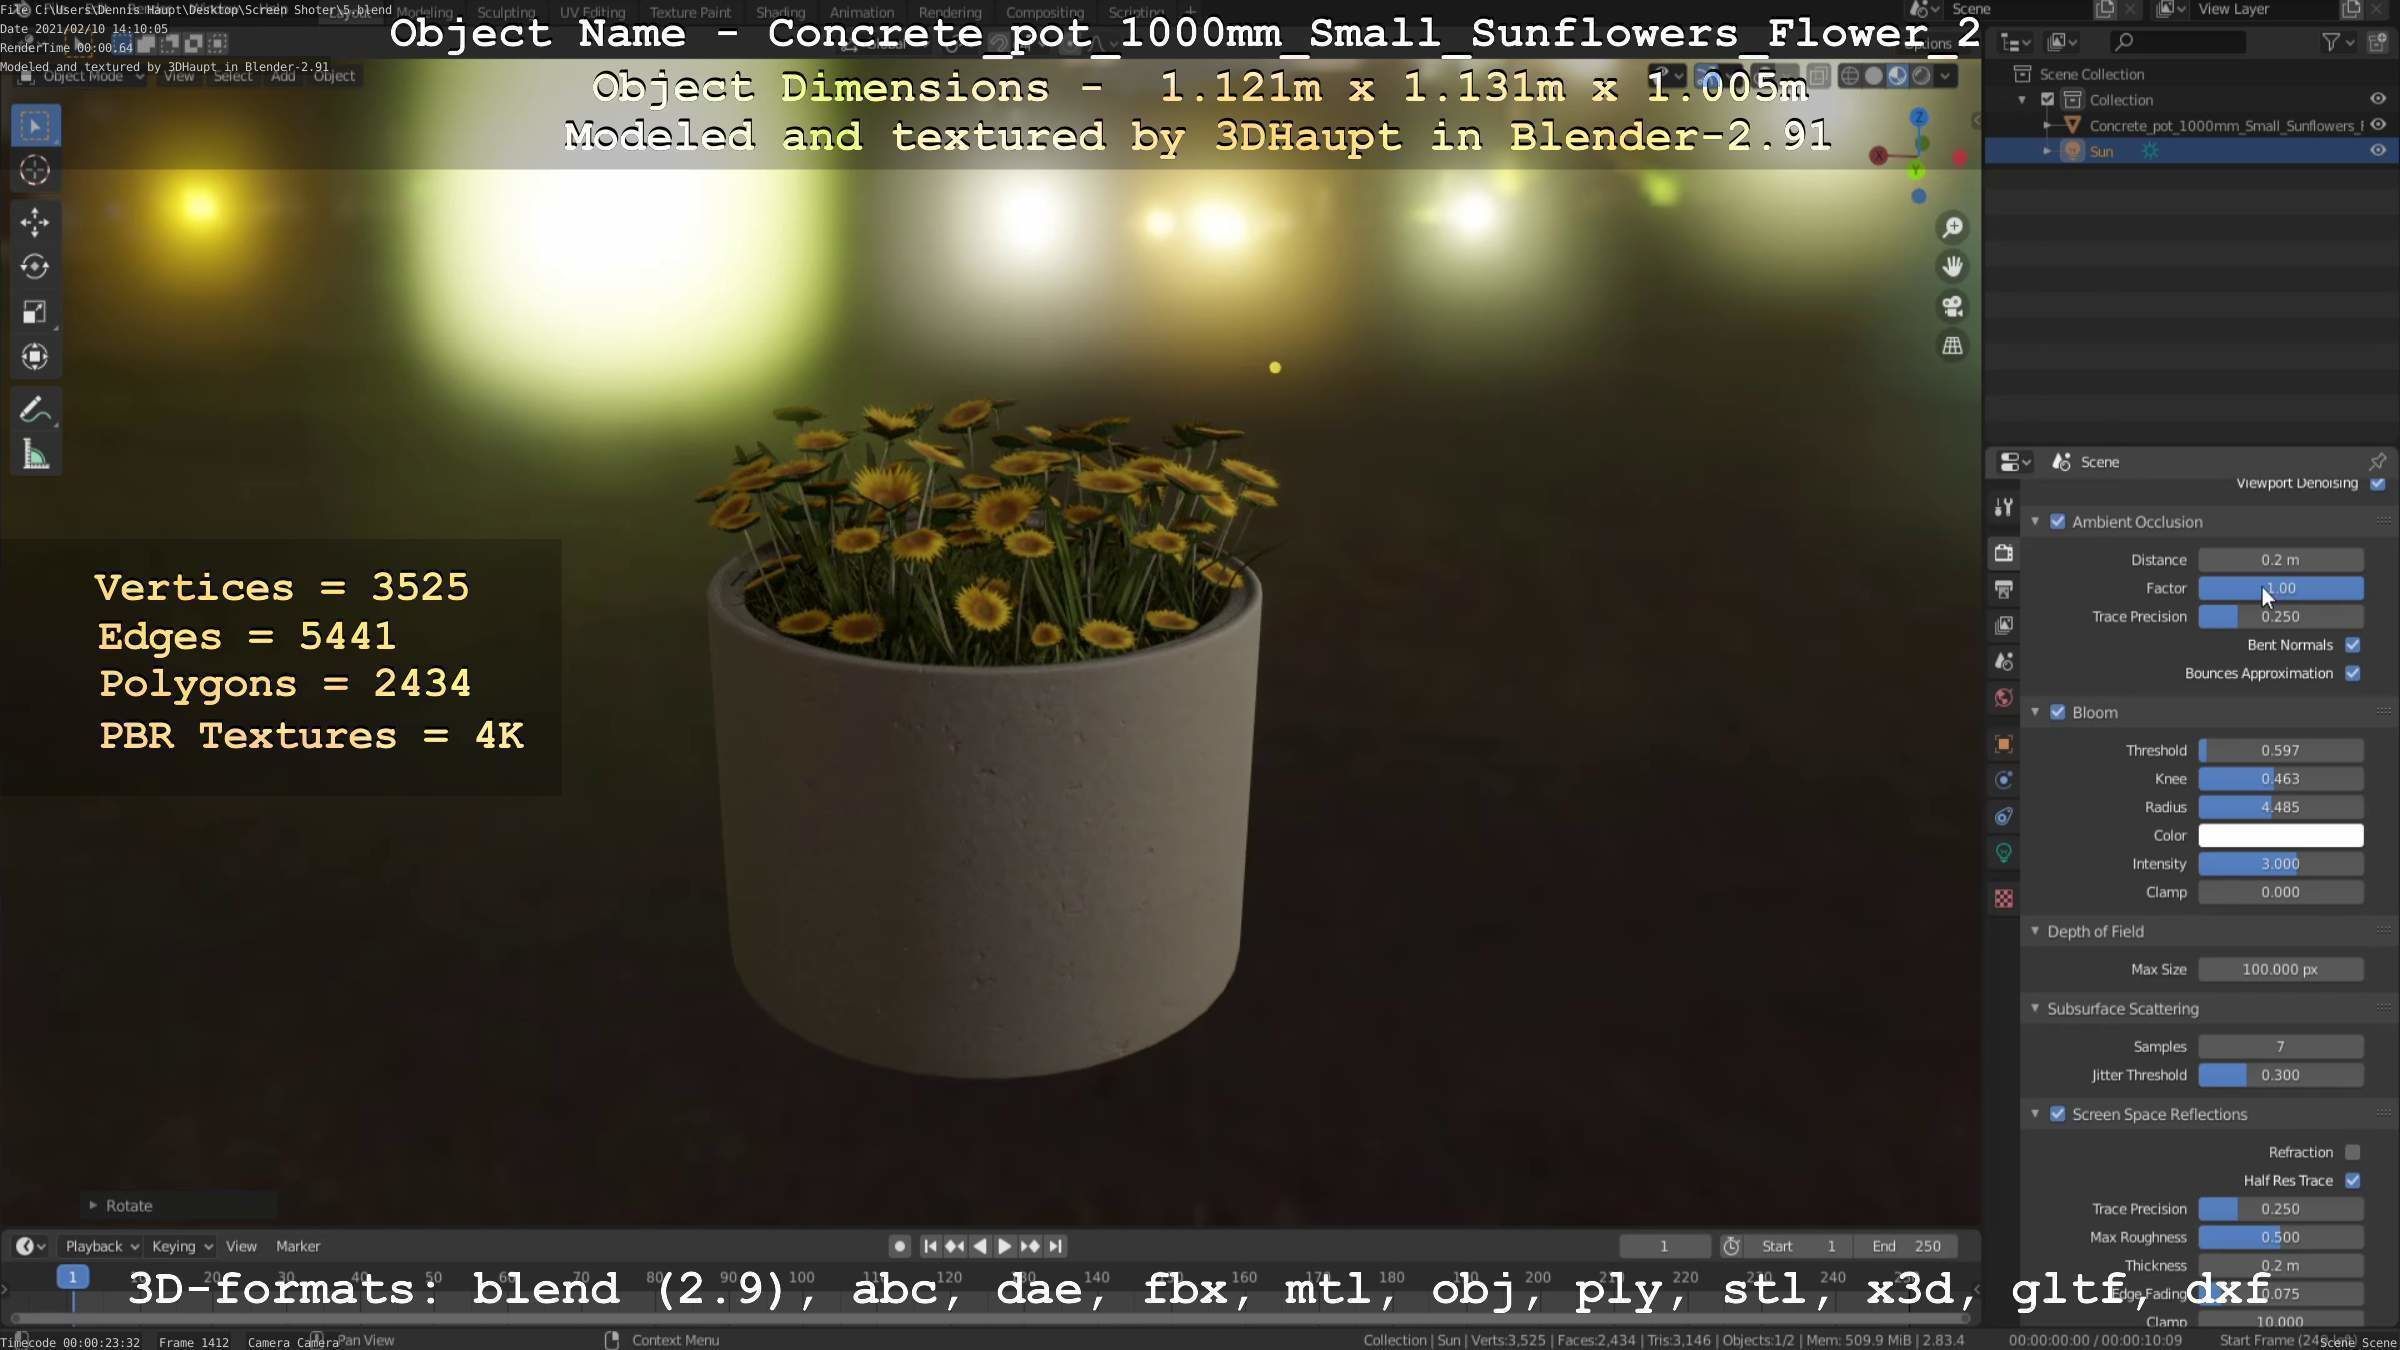2400x1350 pixels.
Task: Switch perspective/orthographic grid icon
Action: click(1952, 346)
